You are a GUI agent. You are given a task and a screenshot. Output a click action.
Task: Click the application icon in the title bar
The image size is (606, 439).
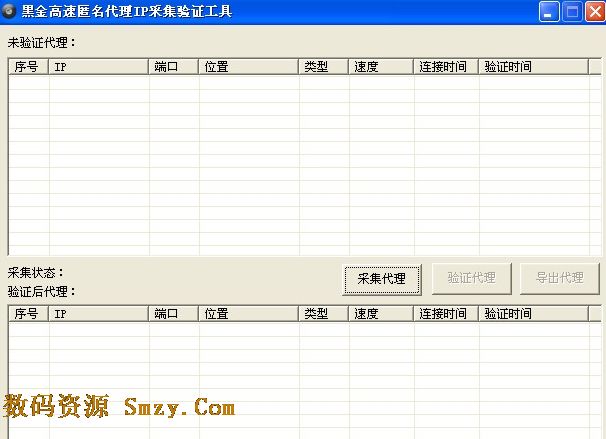[9, 11]
